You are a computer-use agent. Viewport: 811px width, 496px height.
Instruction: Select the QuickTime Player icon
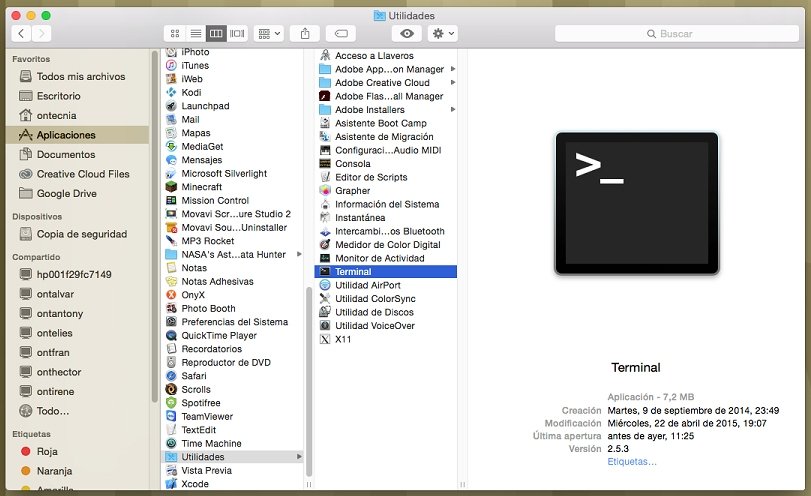tap(171, 335)
